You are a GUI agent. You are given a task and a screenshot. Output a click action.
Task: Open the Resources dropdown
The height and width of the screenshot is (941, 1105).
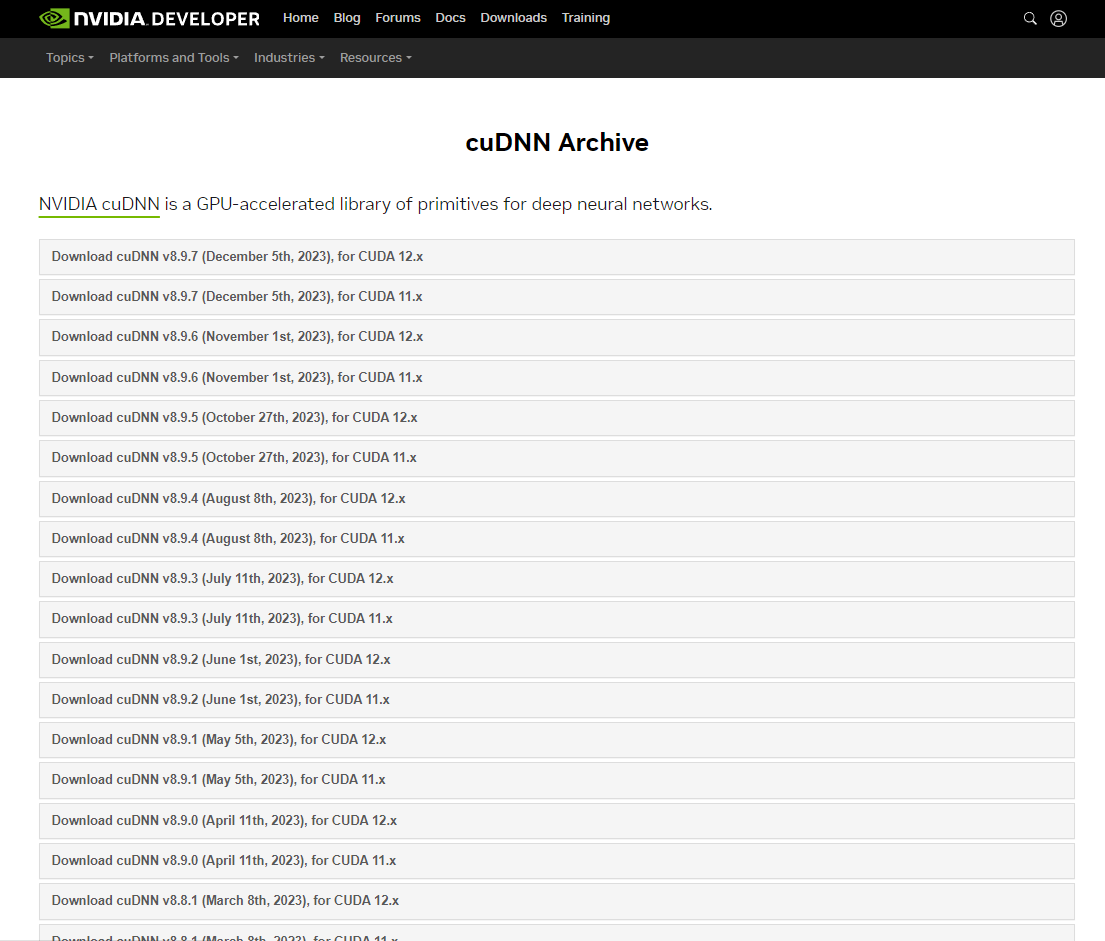374,57
